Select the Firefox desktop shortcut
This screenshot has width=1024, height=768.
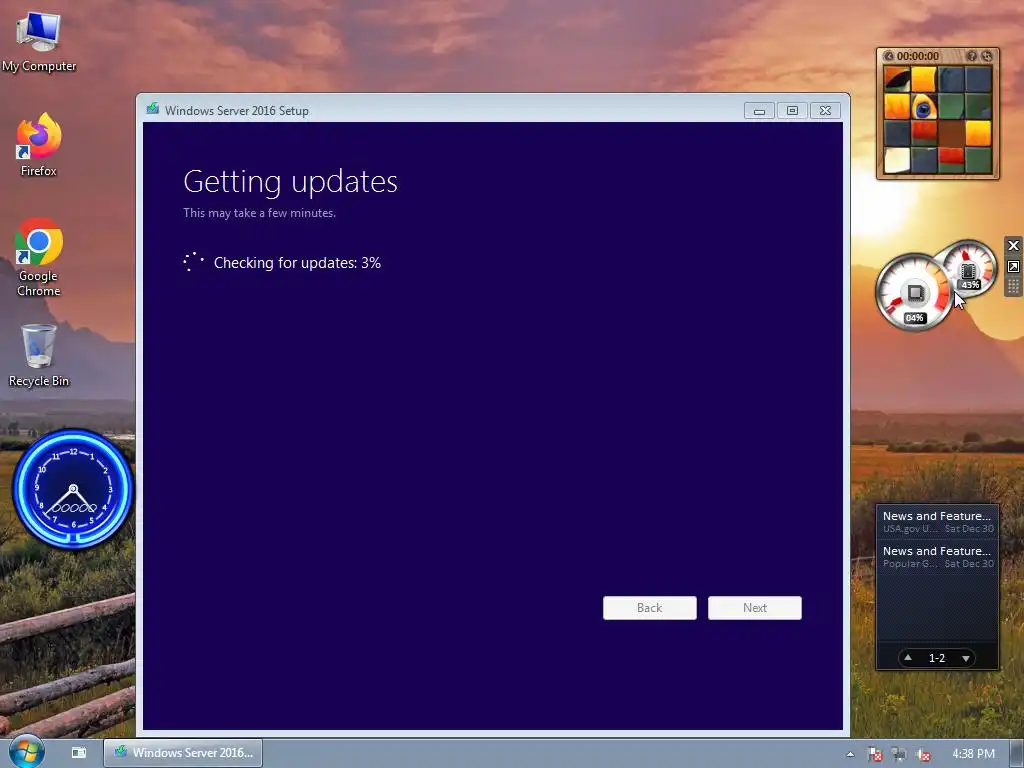point(39,144)
